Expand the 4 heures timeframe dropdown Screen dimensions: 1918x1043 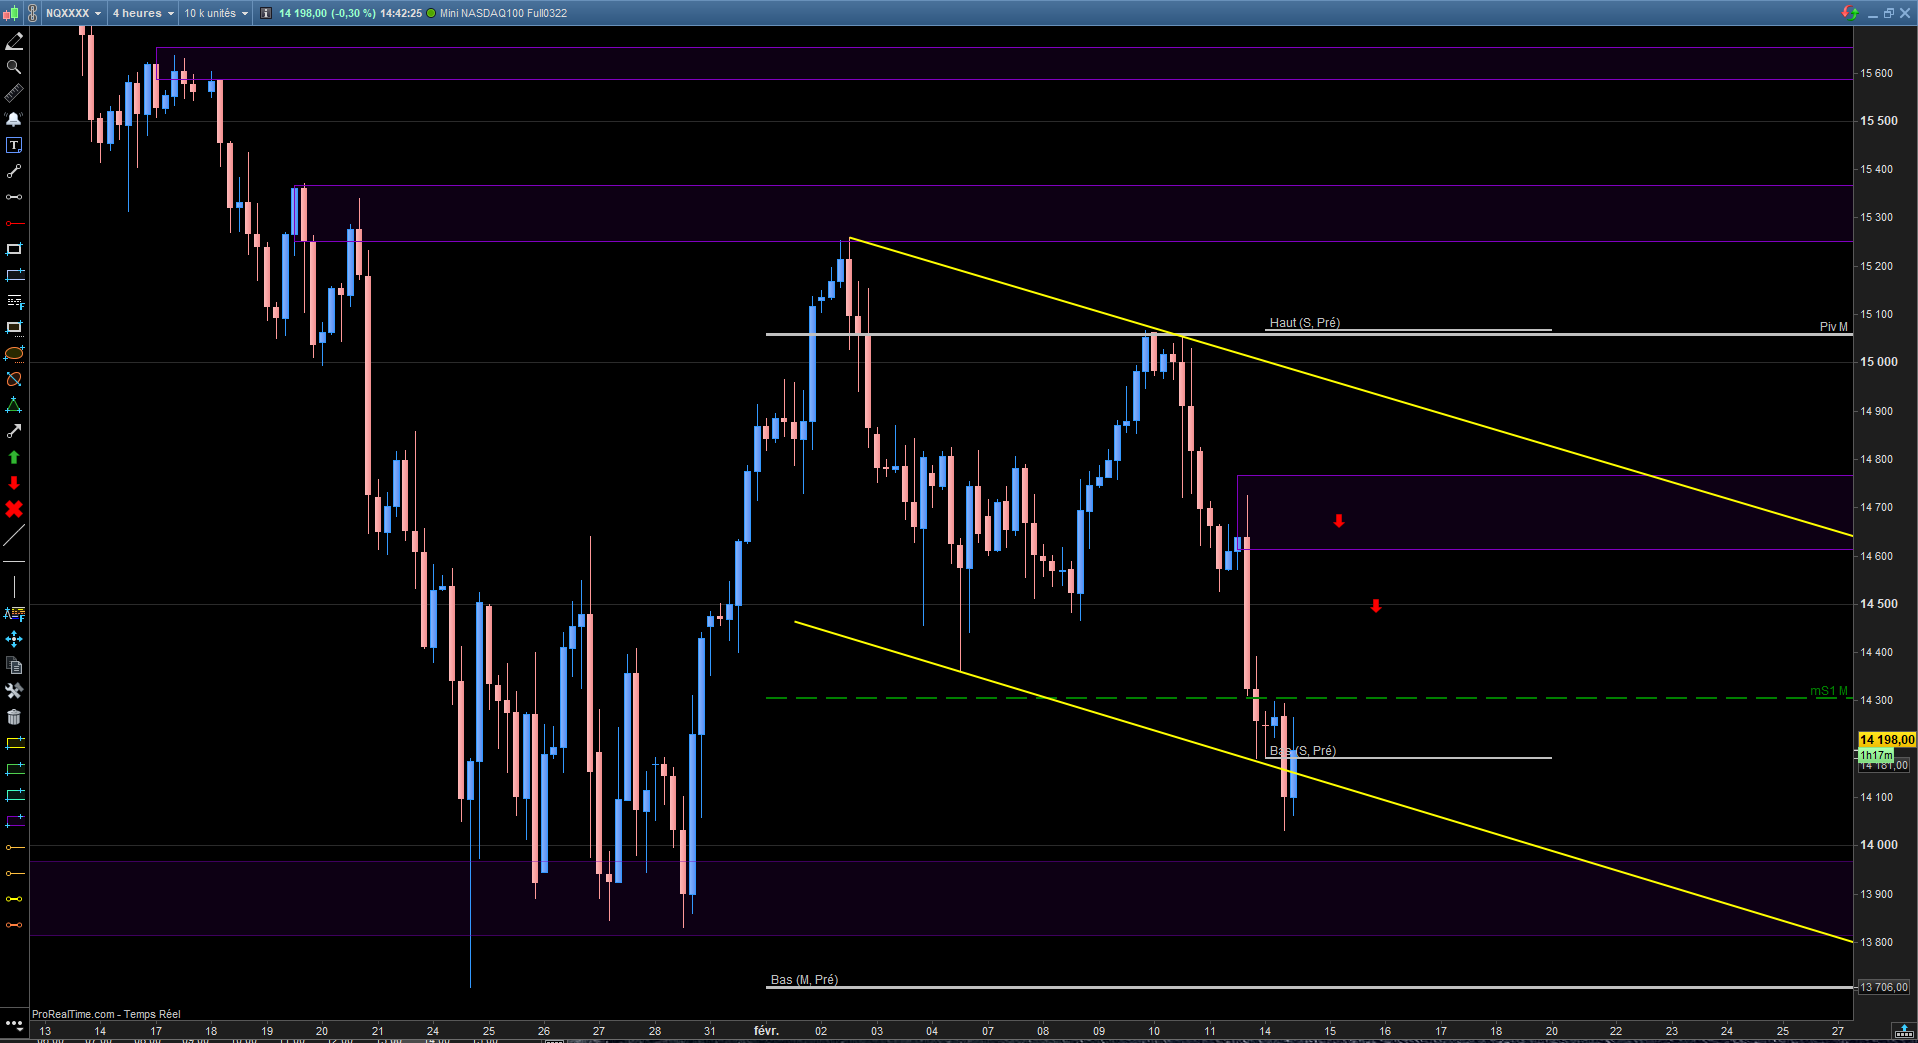[x=143, y=13]
